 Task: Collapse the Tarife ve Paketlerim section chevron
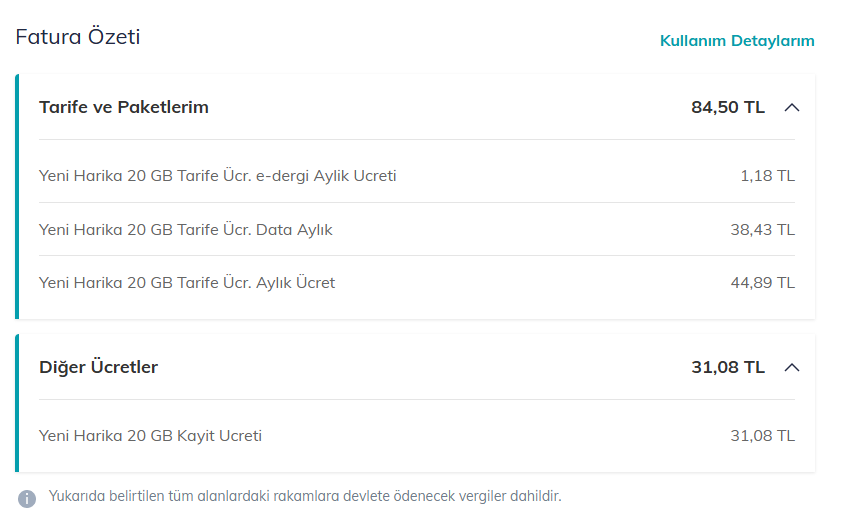(792, 107)
